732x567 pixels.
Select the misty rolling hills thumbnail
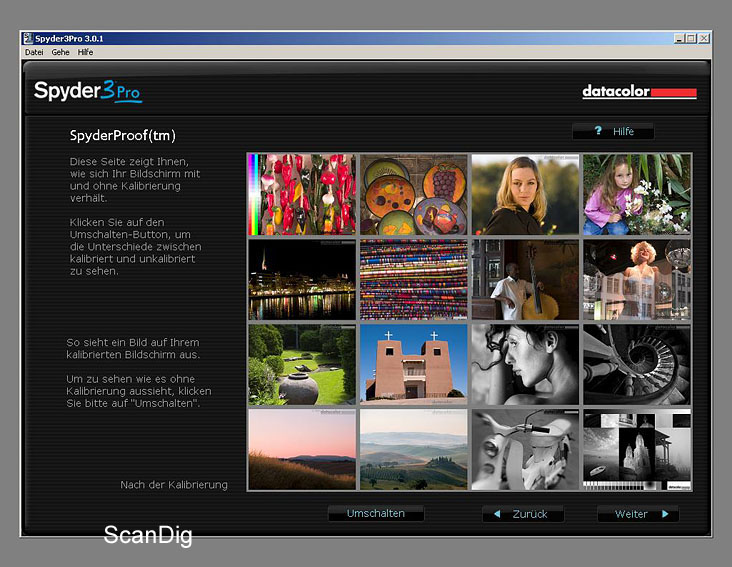414,449
